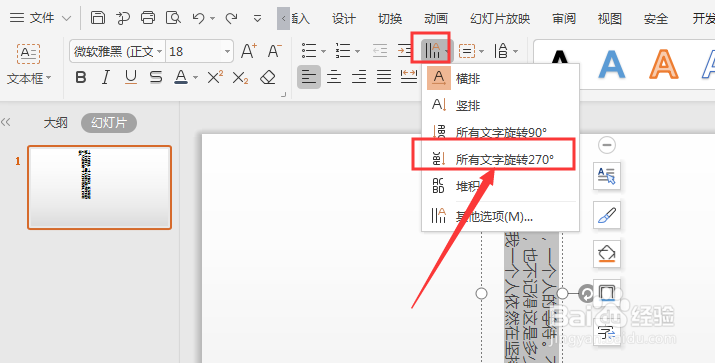Image resolution: width=715 pixels, height=363 pixels.
Task: Expand the font color dropdown arrow
Action: (195, 78)
